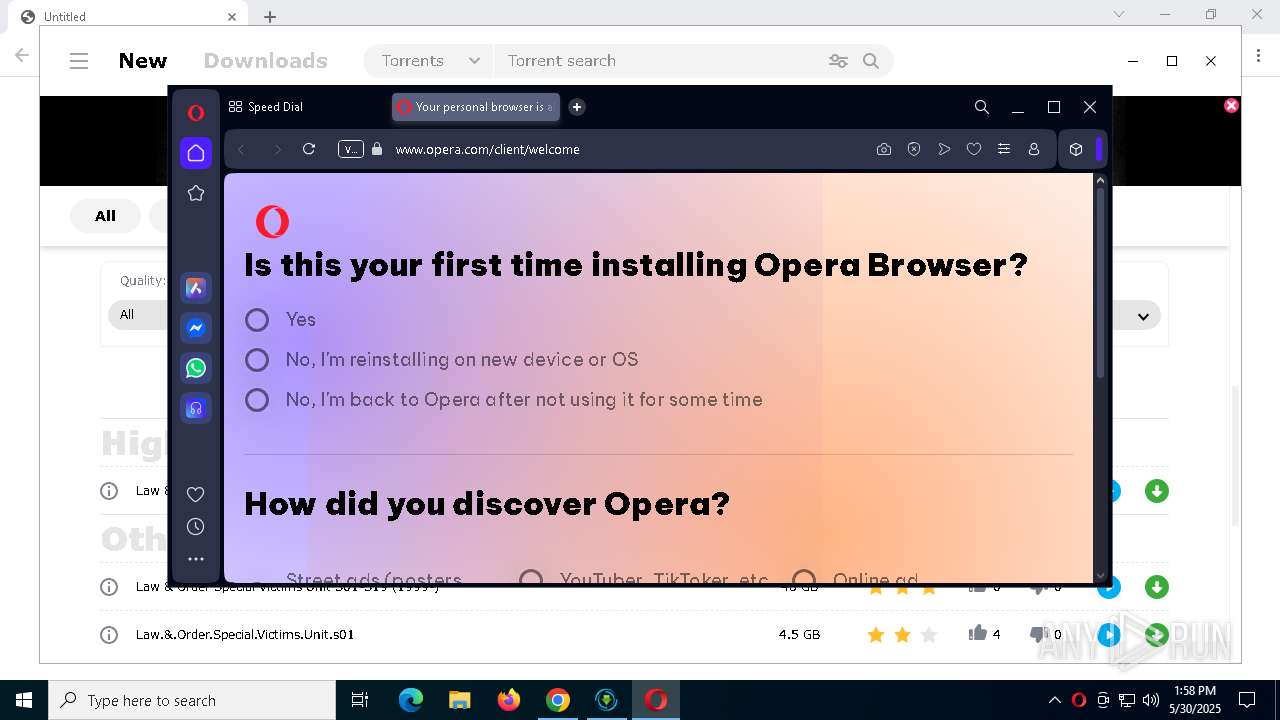
Task: Open Opera tab search magnifier
Action: coord(982,107)
